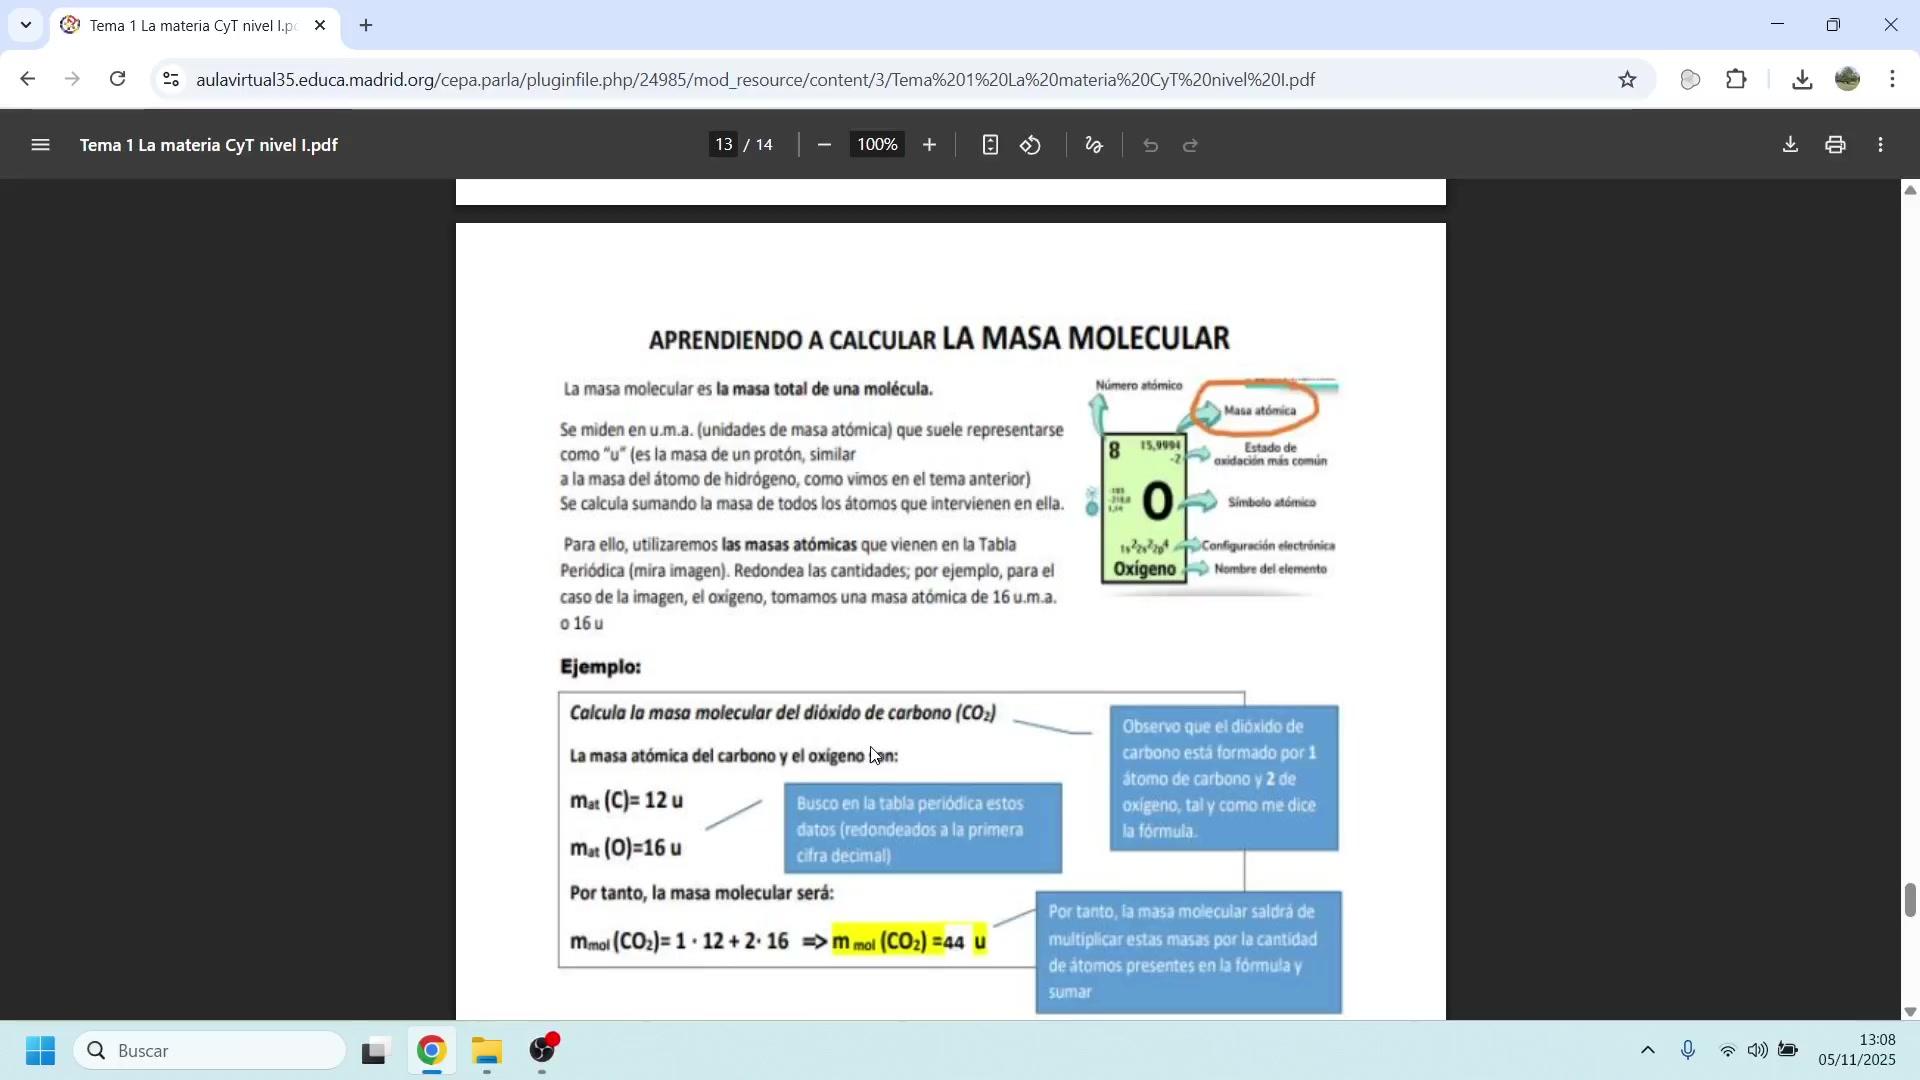Select the Tema 1 La materia tab

190,26
